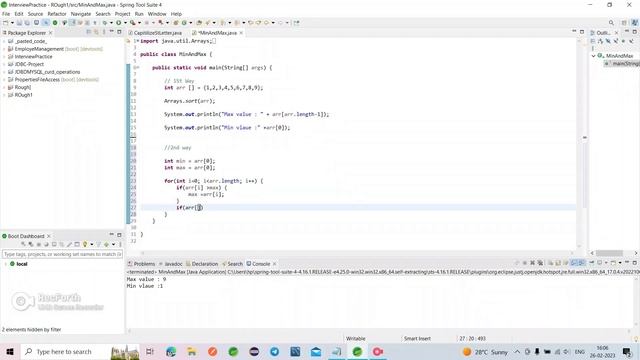640x360 pixels.
Task: Open the New file dropdown arrow
Action: (x=12, y=23)
